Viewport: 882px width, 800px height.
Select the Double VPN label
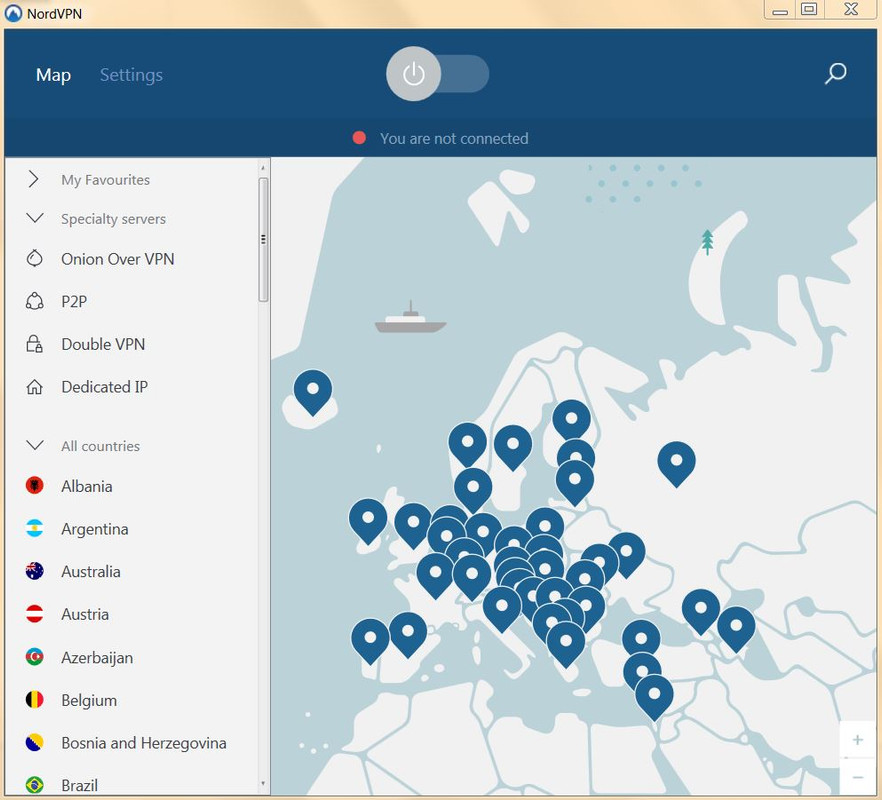pyautogui.click(x=103, y=344)
